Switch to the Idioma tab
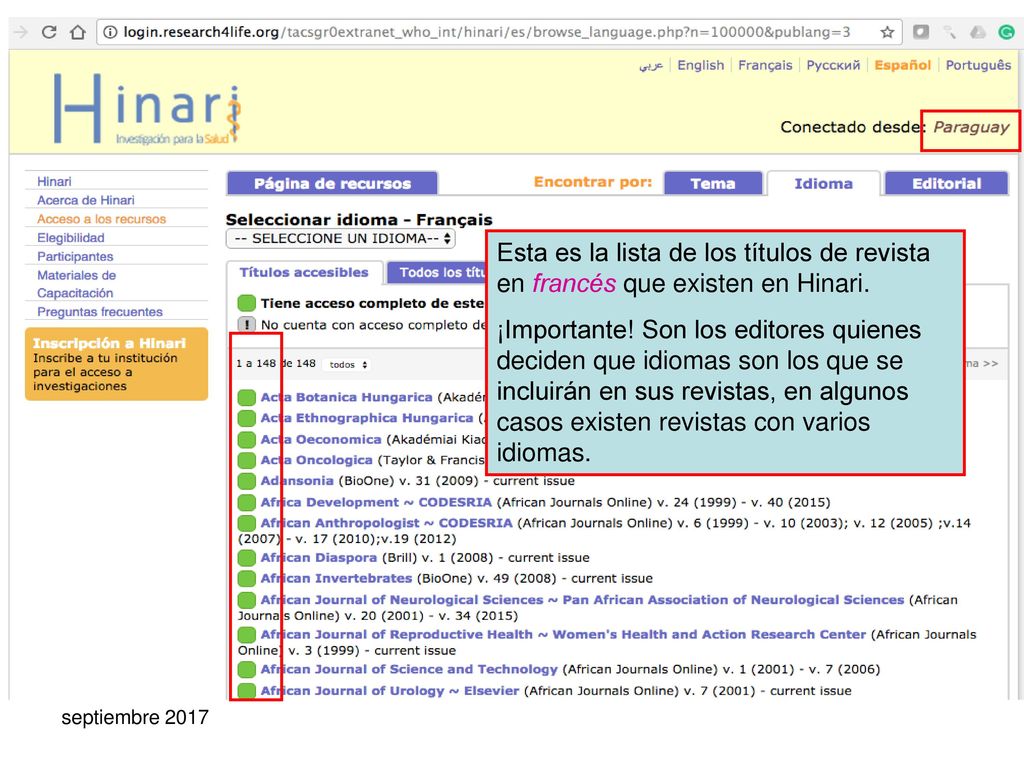1024x768 pixels. point(824,184)
